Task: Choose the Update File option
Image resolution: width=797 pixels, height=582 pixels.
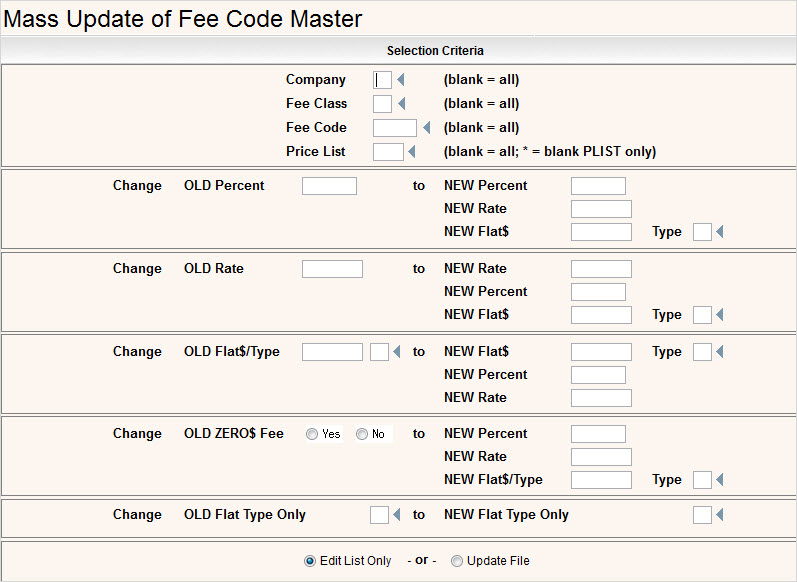Action: 457,561
